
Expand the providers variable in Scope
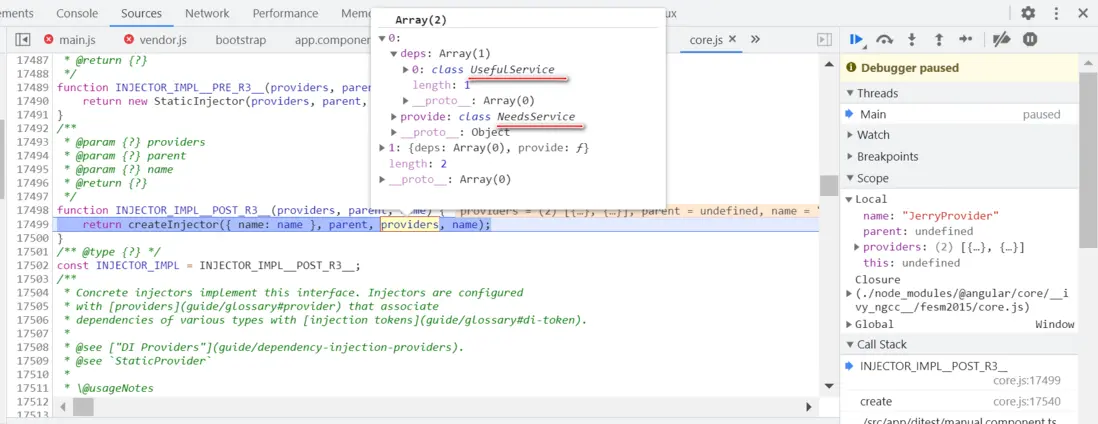pyautogui.click(x=857, y=247)
